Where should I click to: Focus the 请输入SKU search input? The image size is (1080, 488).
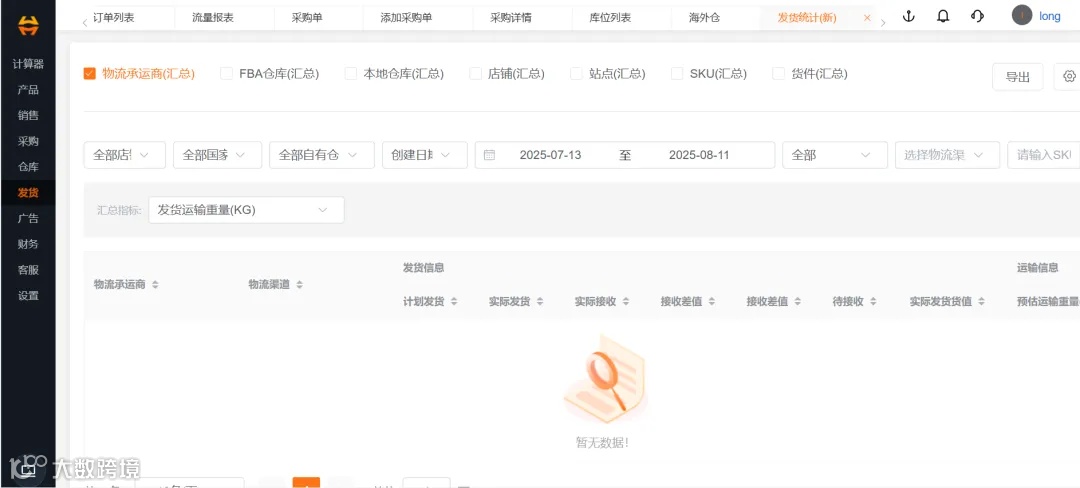point(1043,155)
